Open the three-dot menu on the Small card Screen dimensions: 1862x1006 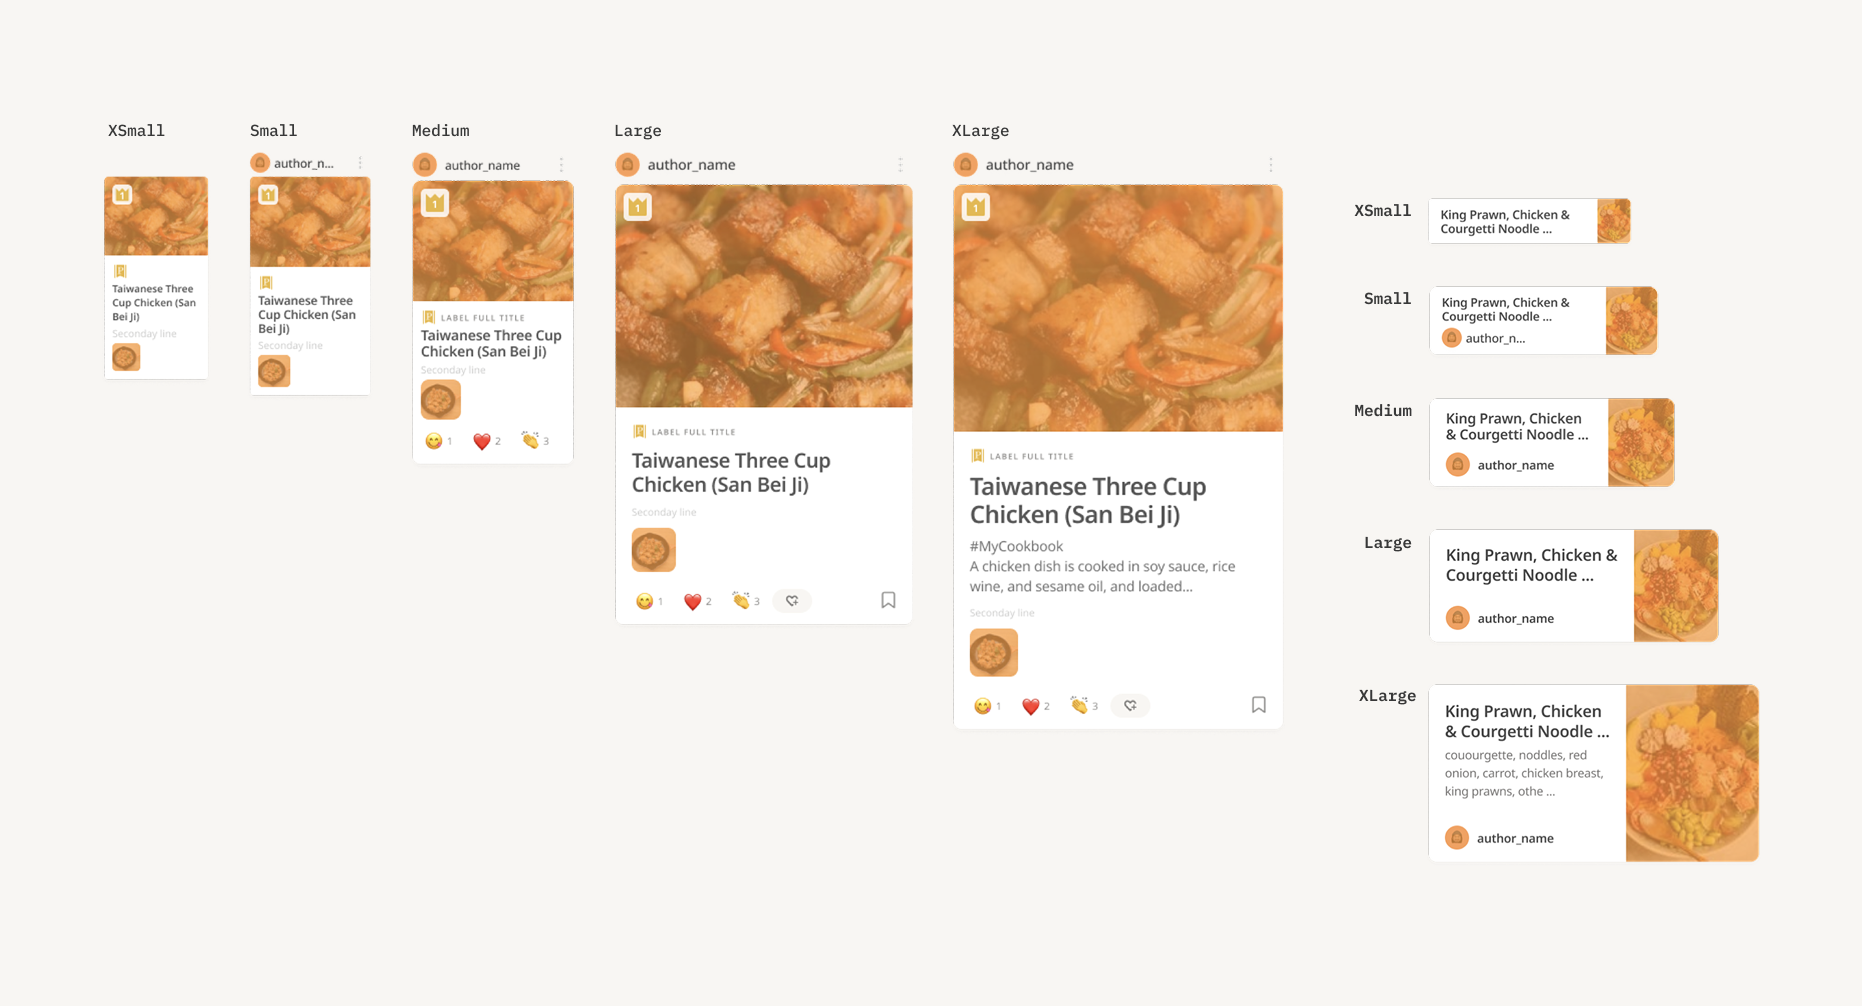(x=360, y=163)
